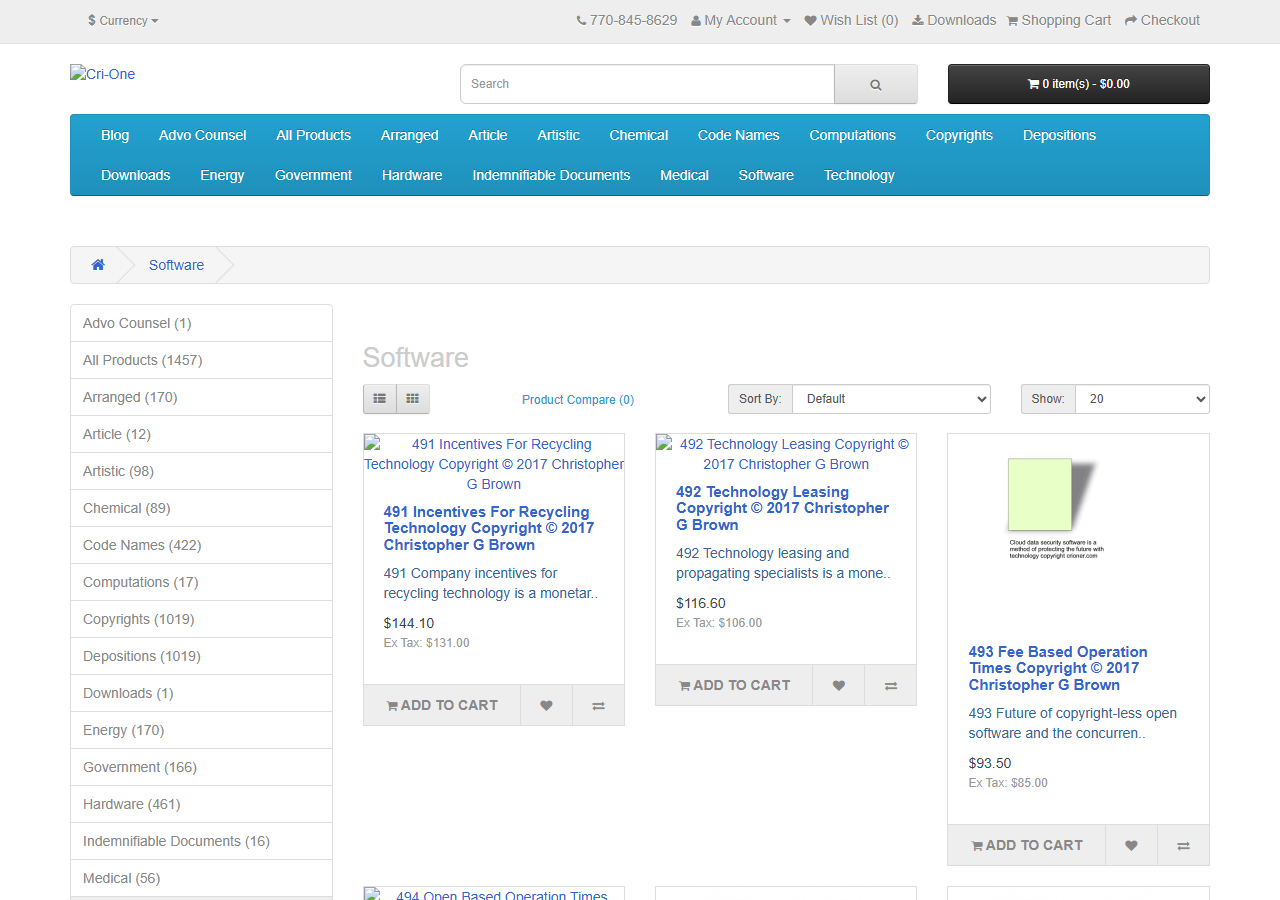Select Computations (17) in sidebar
Screen dimensions: 1280x900
[x=201, y=582]
